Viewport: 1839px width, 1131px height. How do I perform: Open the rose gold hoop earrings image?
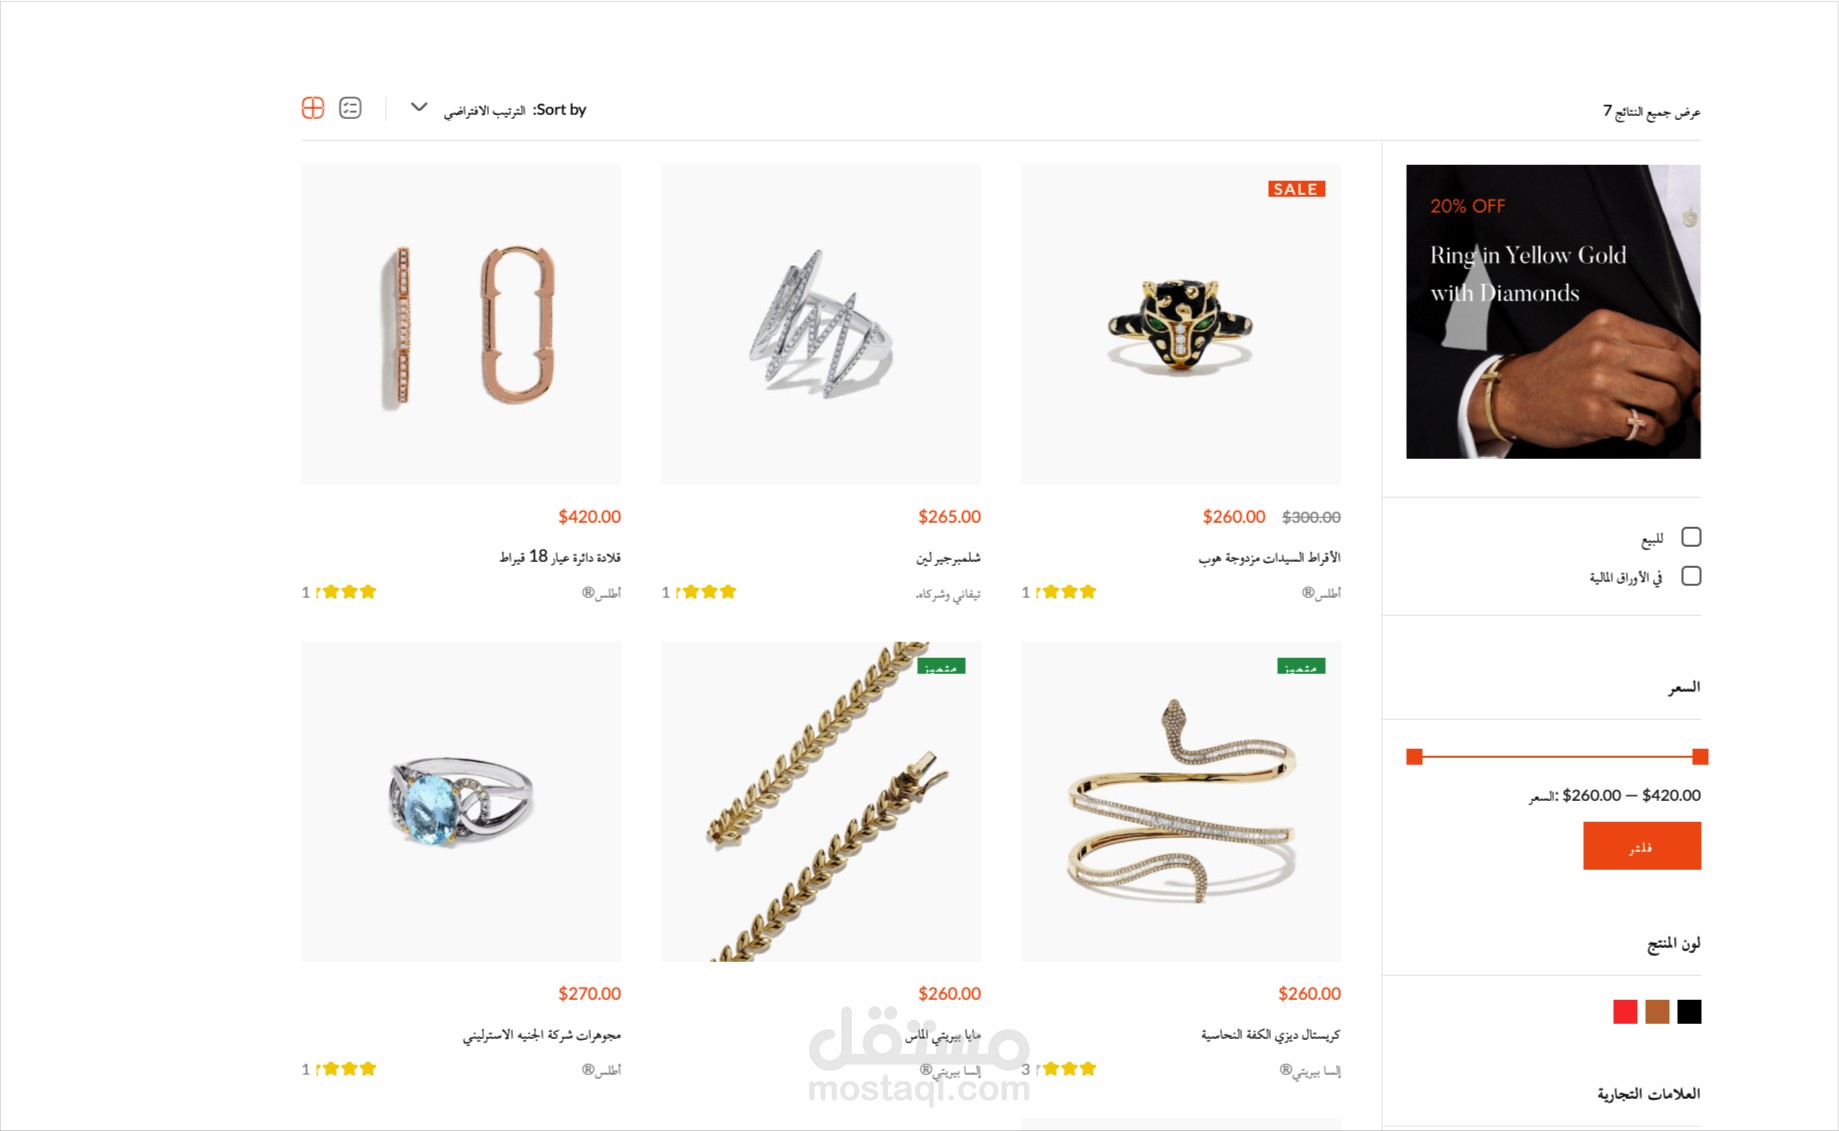(461, 325)
